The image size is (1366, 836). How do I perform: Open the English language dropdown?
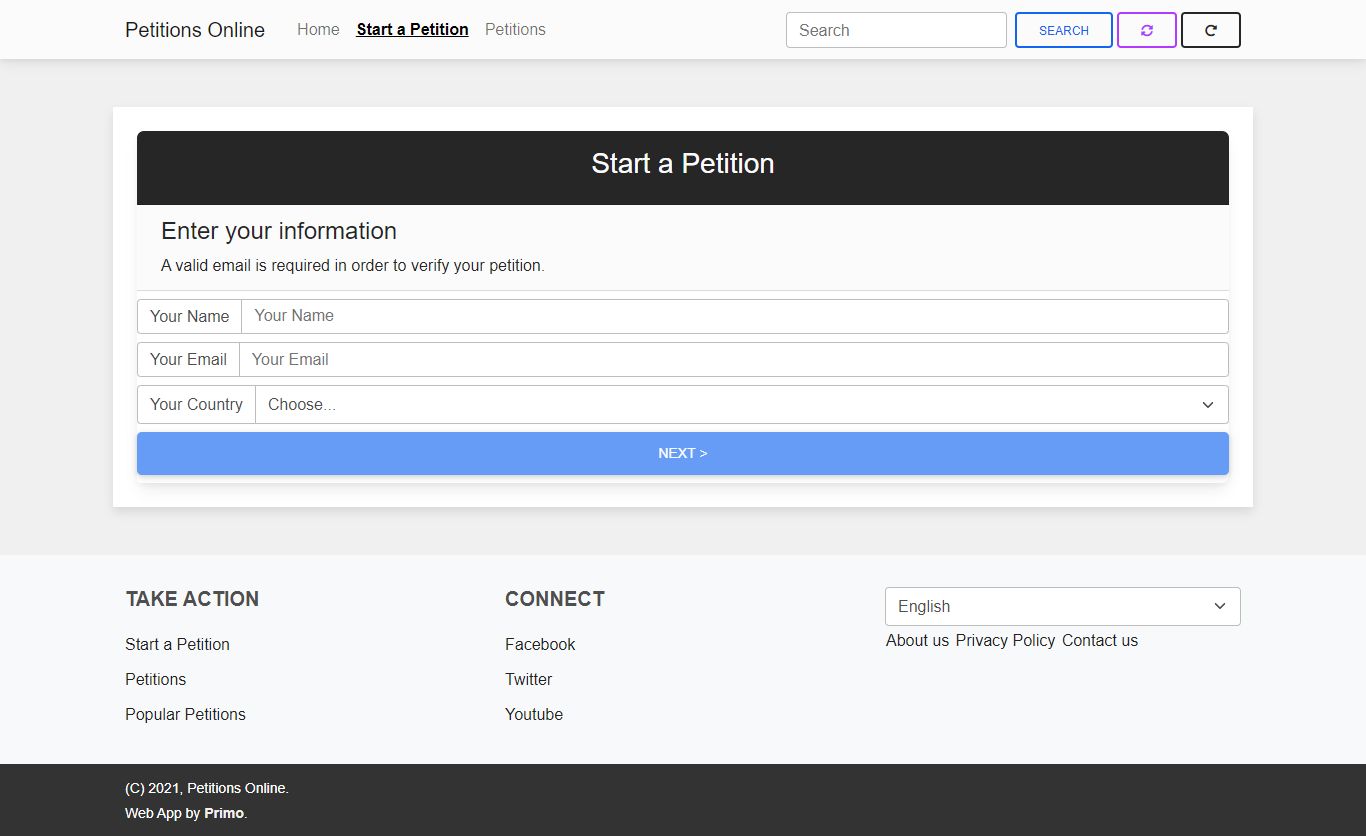pyautogui.click(x=1062, y=607)
